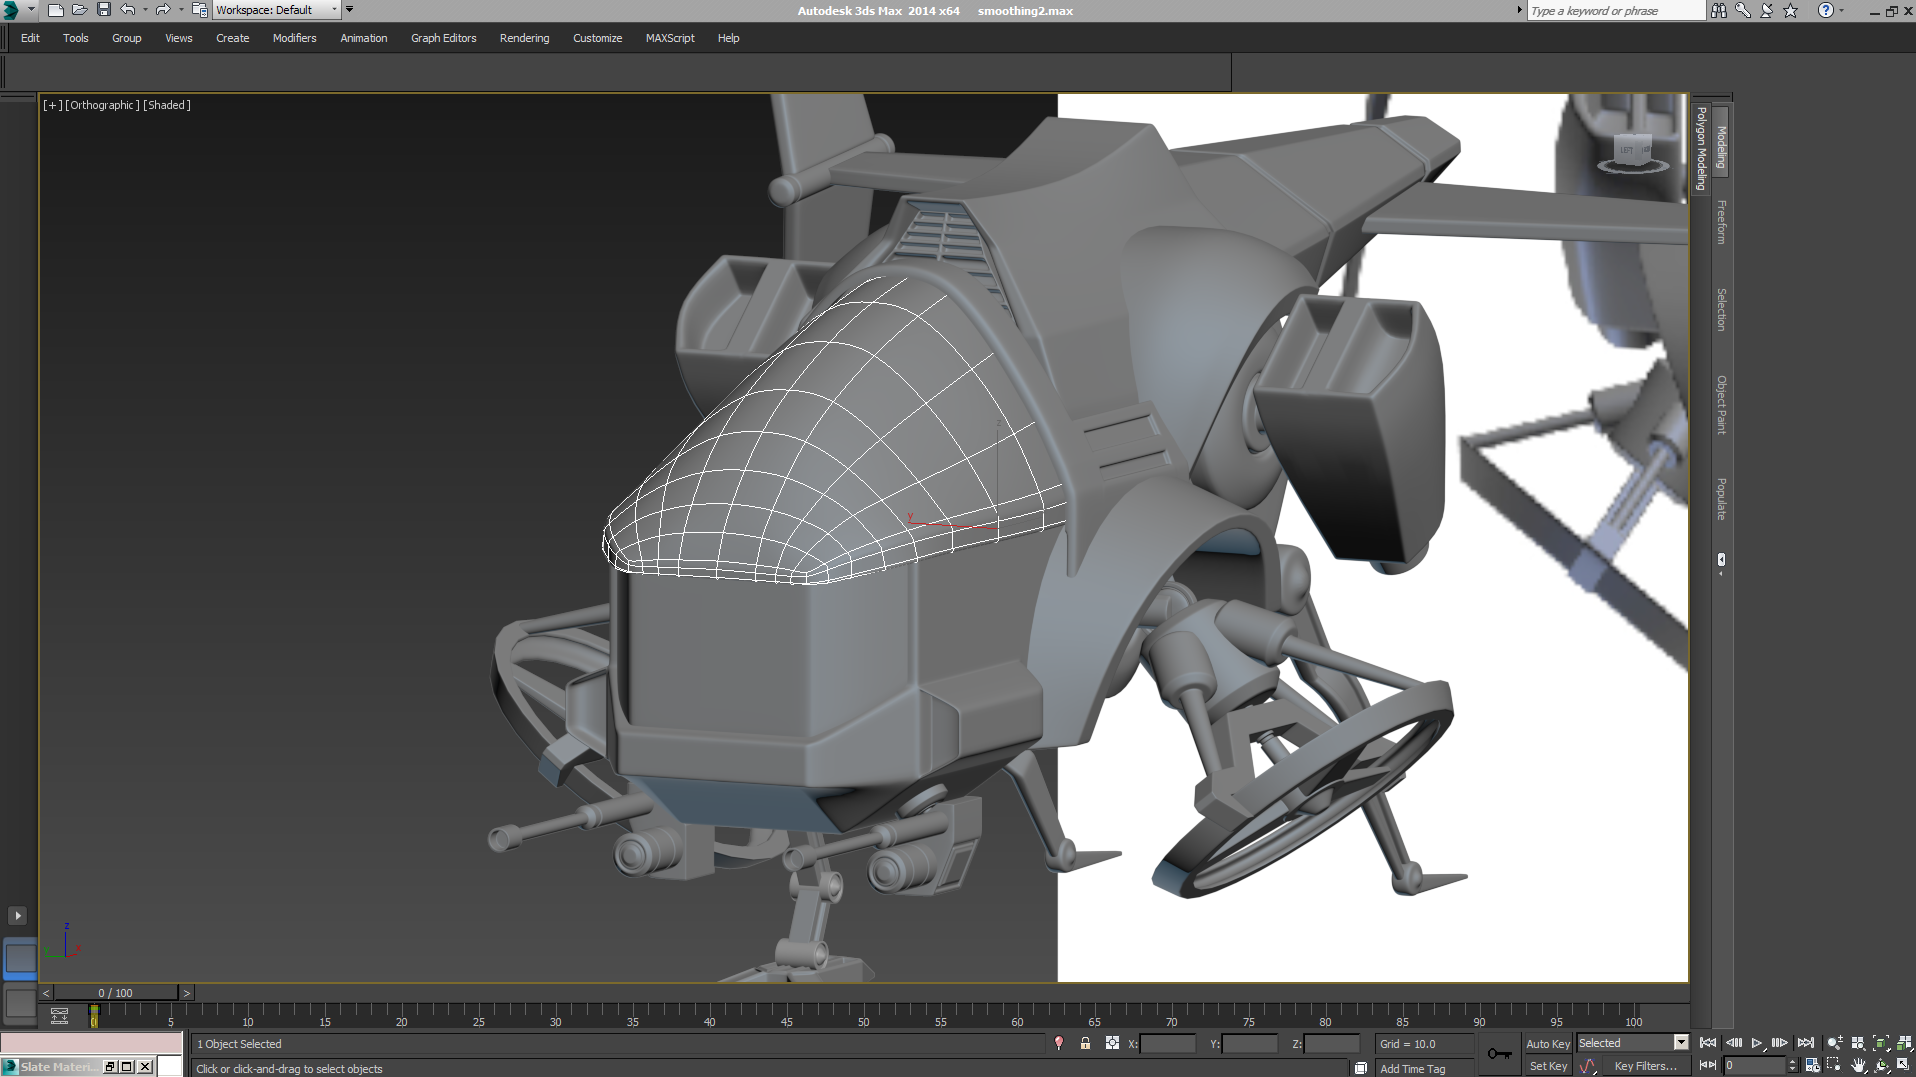Open default in/out tangents for new keys

(1588, 1066)
